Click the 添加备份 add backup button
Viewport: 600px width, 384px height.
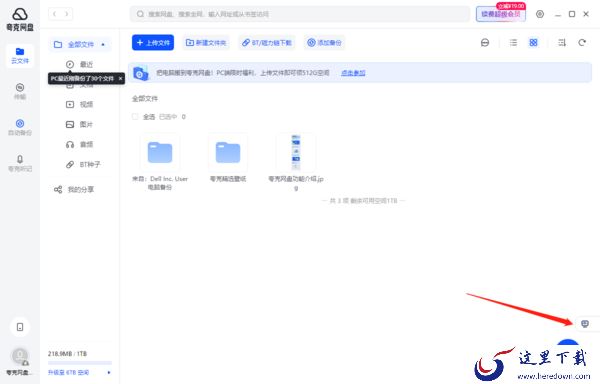point(324,42)
